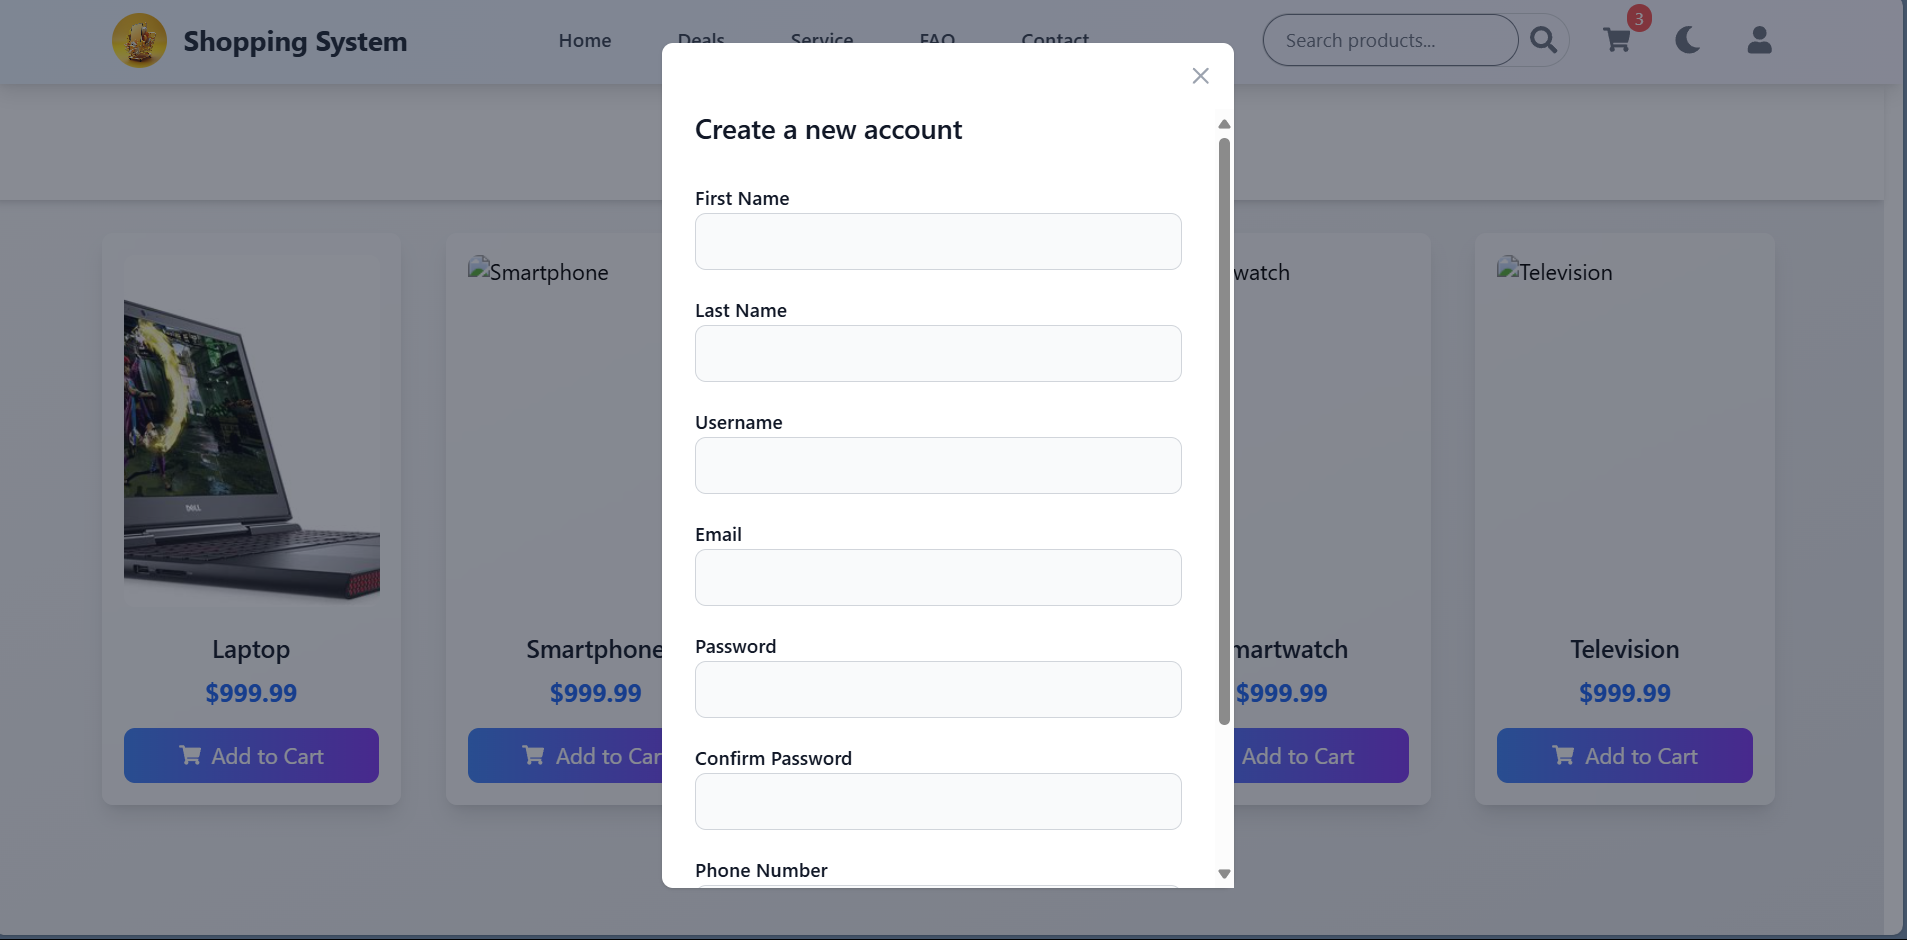Add the Laptop to the cart

click(251, 755)
